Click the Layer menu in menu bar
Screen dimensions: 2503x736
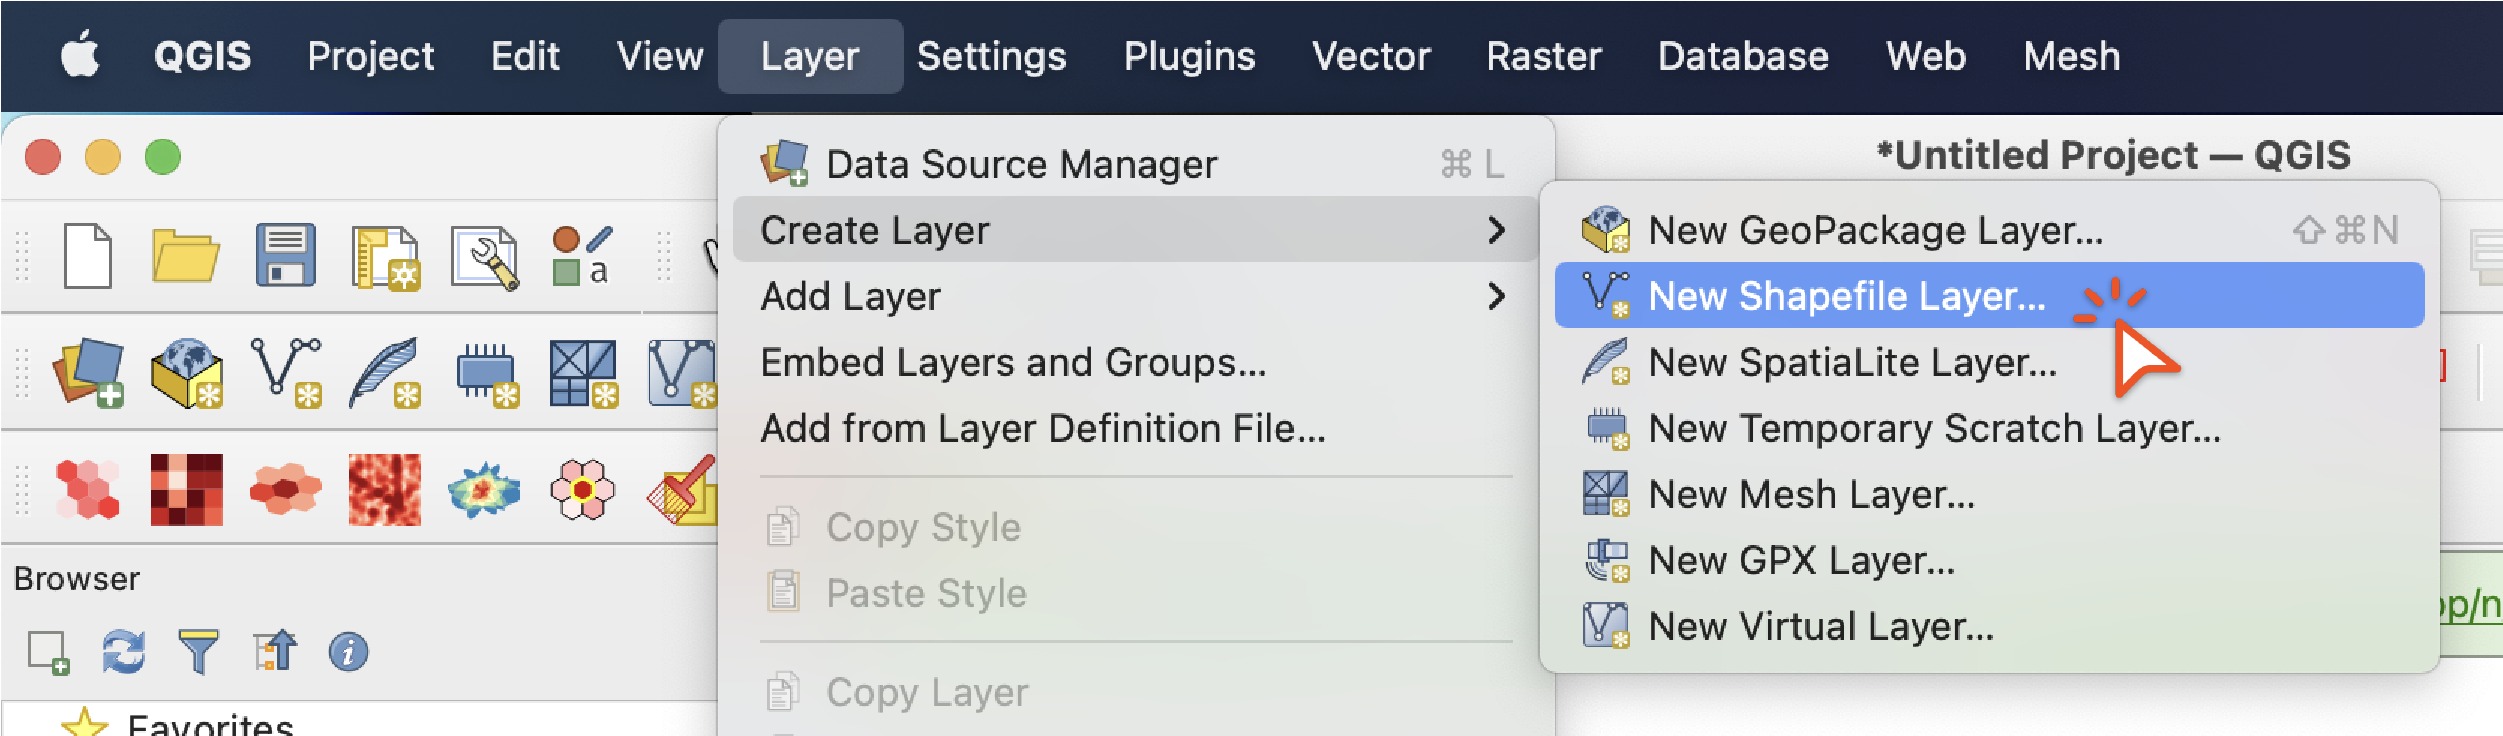coord(810,56)
